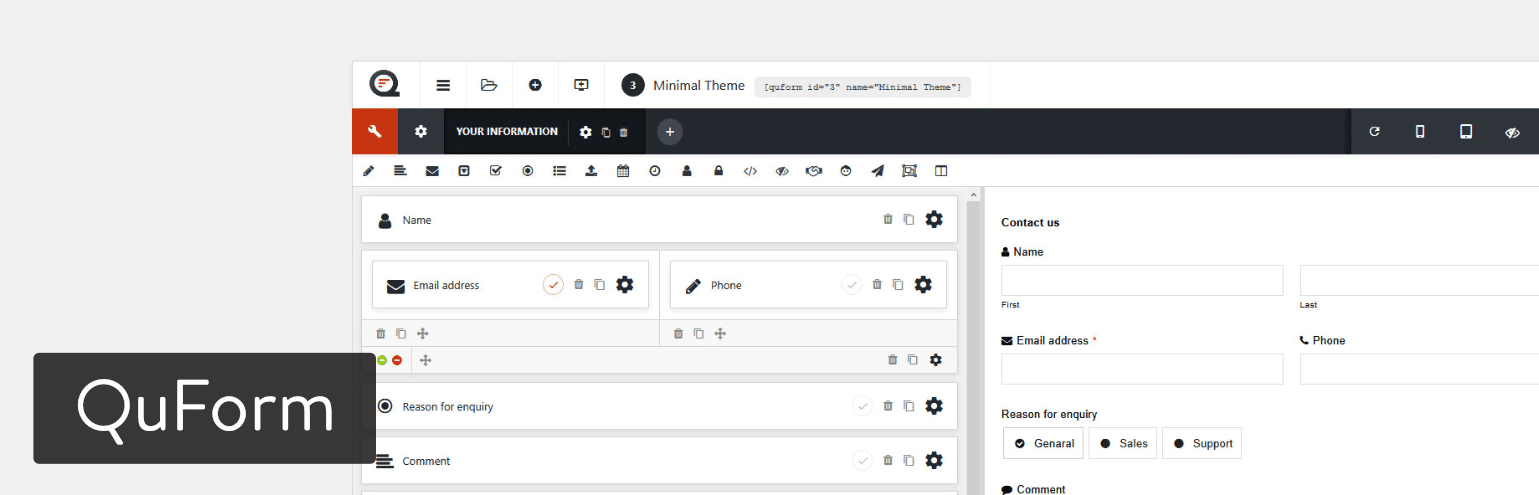Add a Password lock field
Screen dimensions: 1539x495
tap(718, 171)
